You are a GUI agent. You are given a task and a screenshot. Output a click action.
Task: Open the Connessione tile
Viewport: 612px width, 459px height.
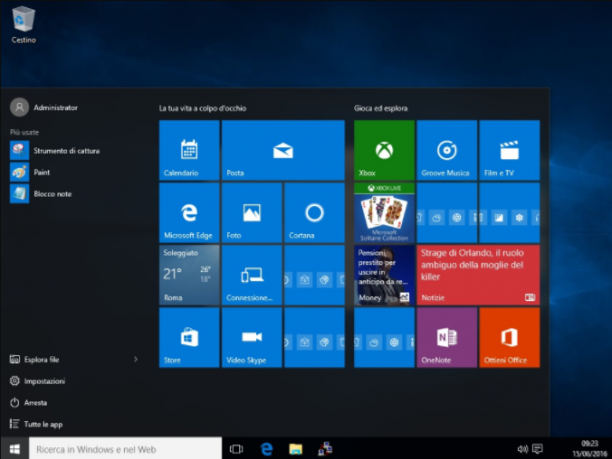coord(252,275)
